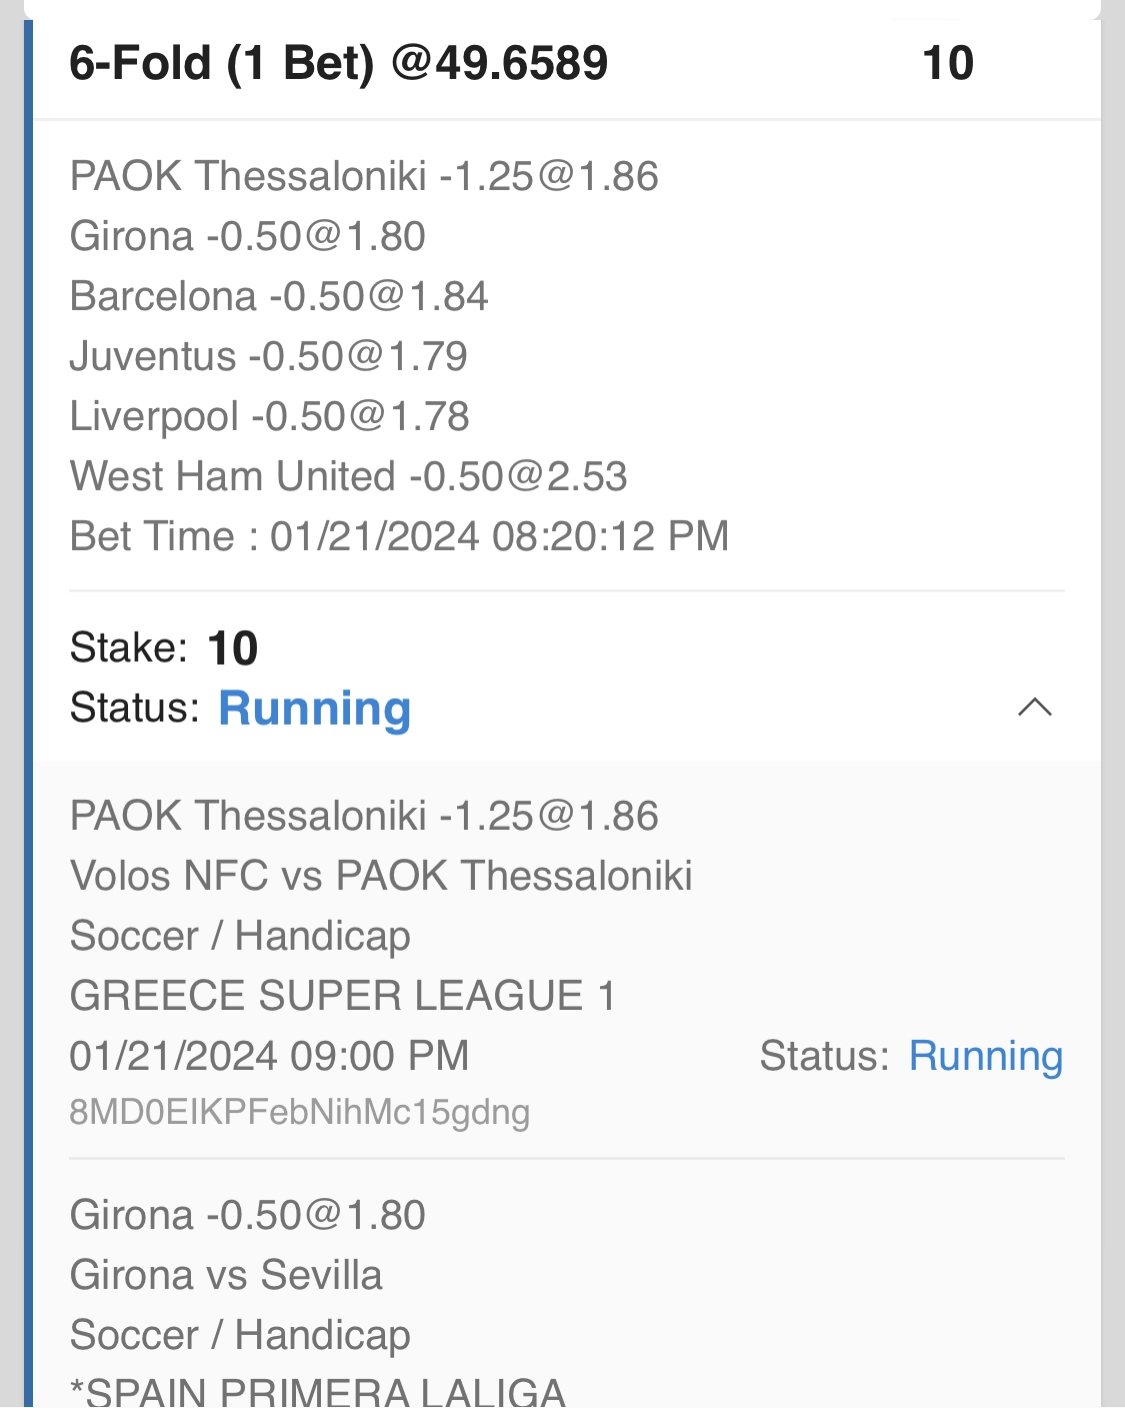Viewport: 1125px width, 1408px height.
Task: Select the Girona -0.50@1.80 line in summary list
Action: pyautogui.click(x=248, y=236)
